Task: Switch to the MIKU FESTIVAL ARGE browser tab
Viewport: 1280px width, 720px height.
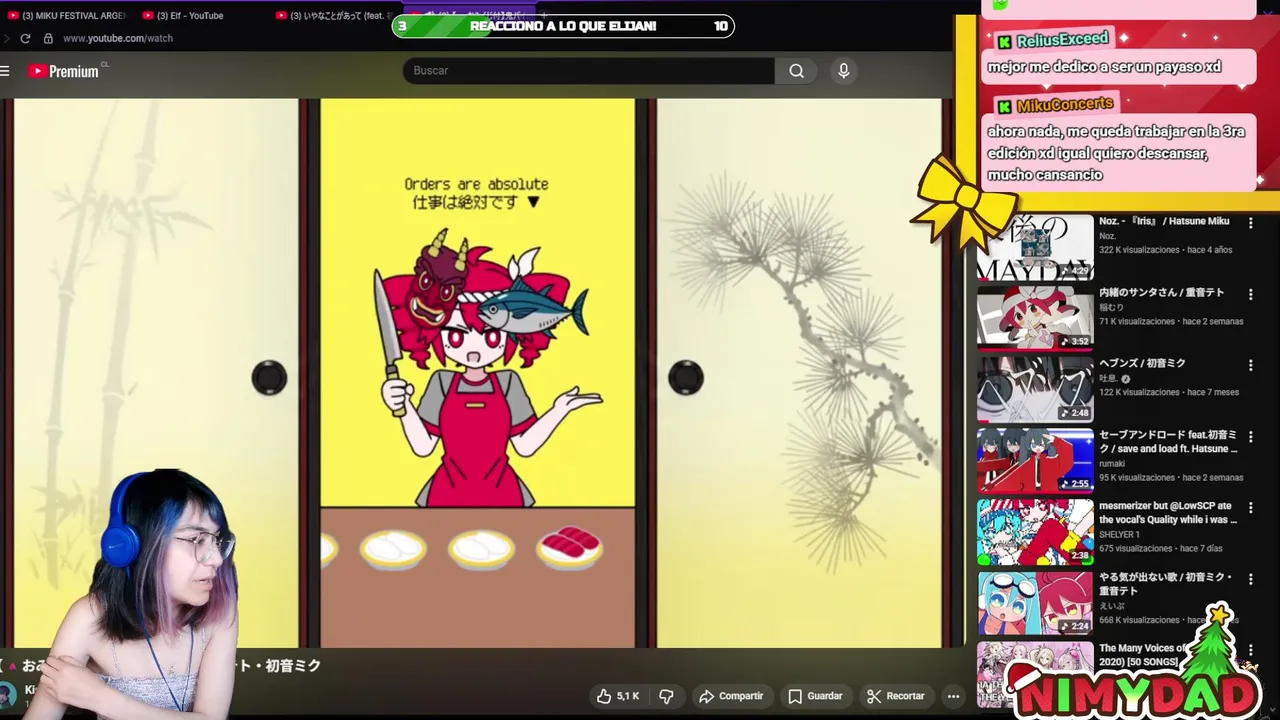Action: point(67,15)
